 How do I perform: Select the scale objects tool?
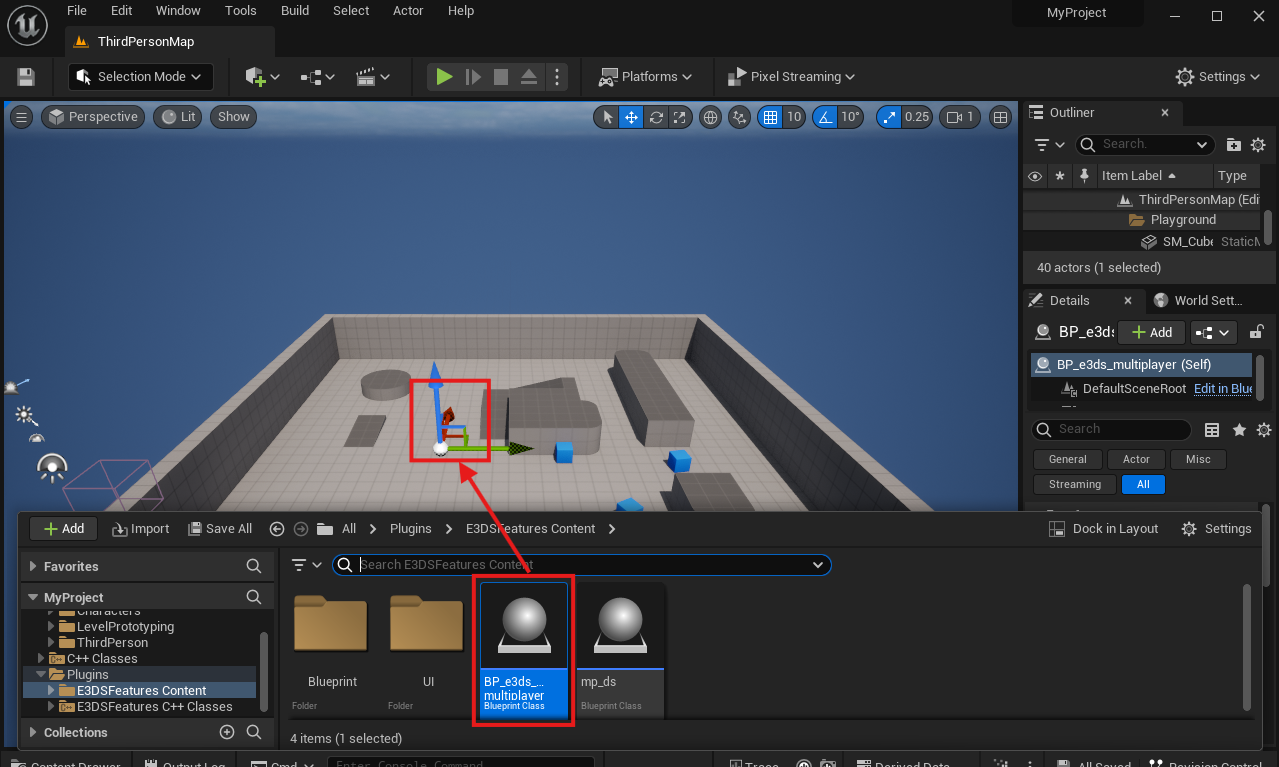[680, 117]
